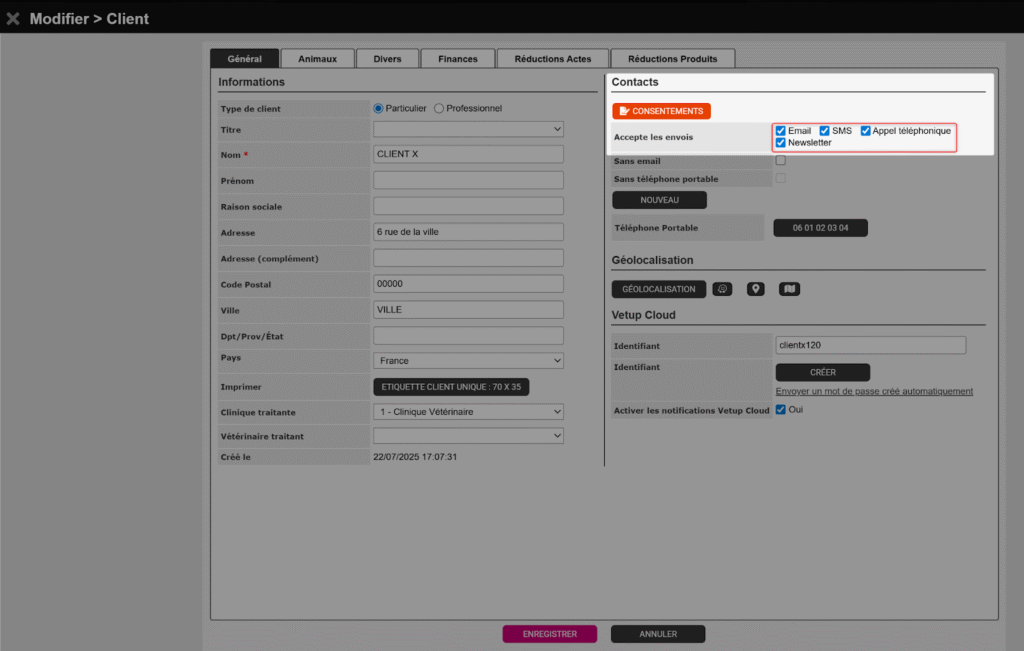Open the folded map icon button
The height and width of the screenshot is (651, 1024).
coord(790,289)
